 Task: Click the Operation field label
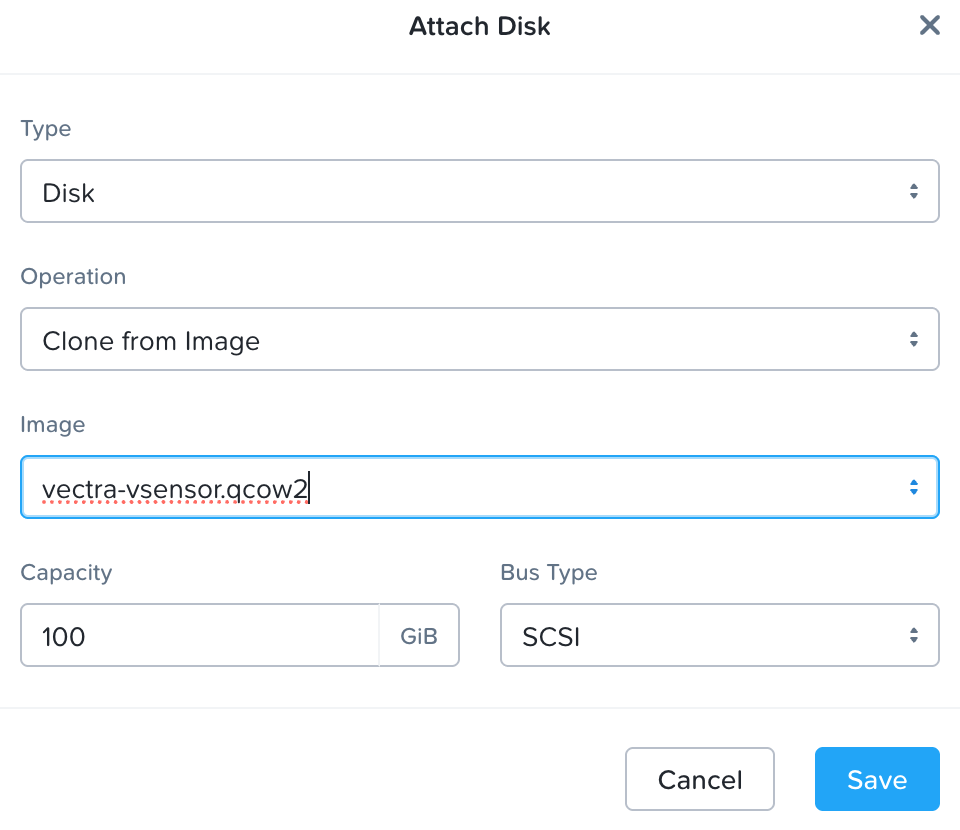(73, 277)
